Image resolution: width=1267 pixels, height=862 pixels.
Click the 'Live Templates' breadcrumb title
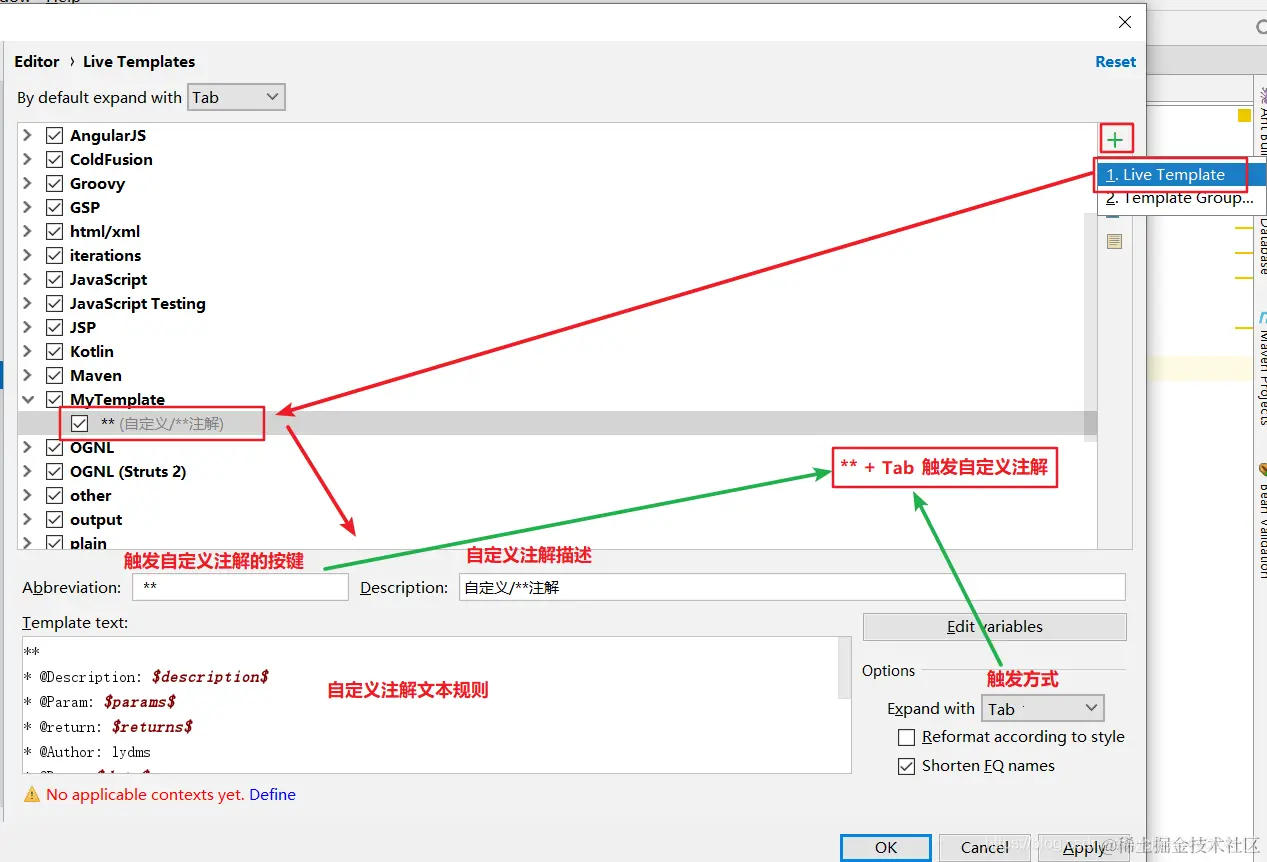coord(139,61)
